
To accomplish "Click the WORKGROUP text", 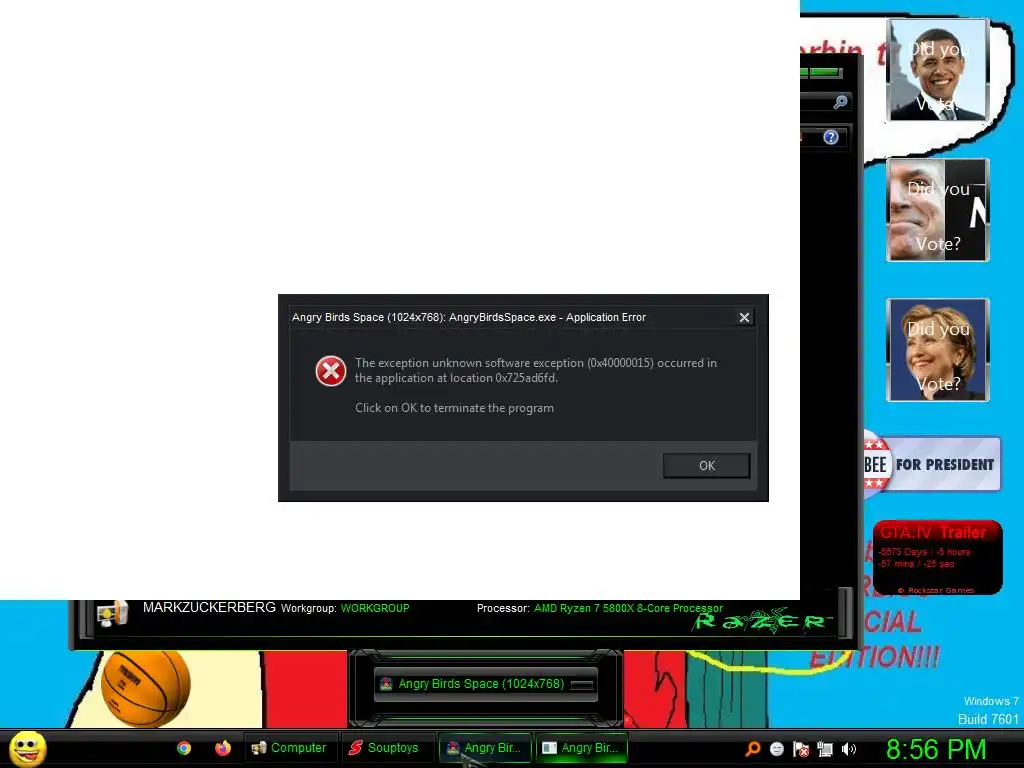I will [x=375, y=608].
